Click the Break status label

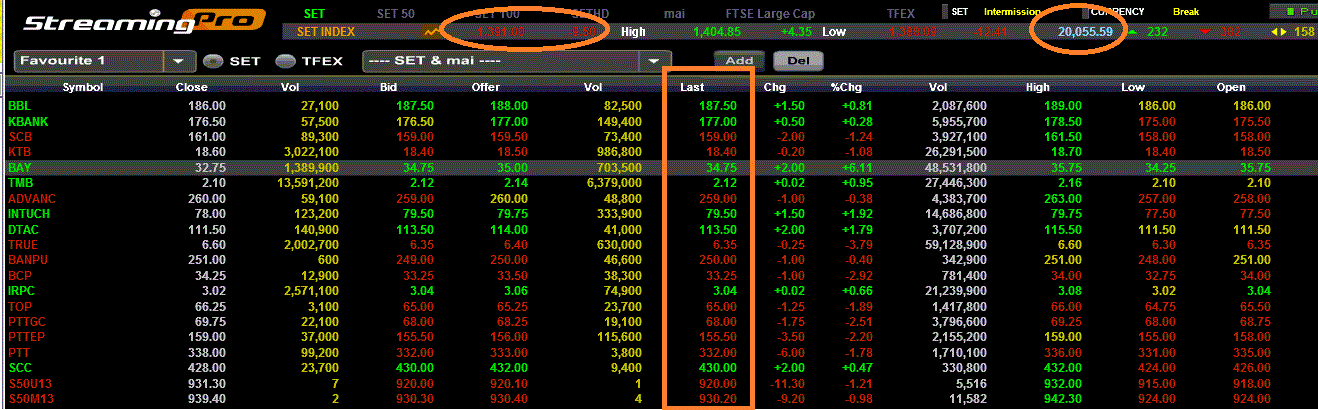[1186, 12]
